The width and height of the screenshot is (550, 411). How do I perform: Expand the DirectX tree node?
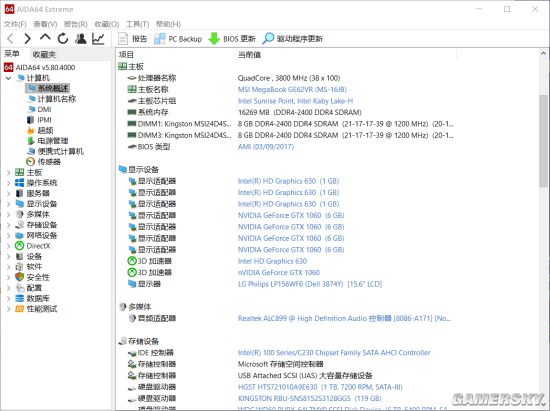click(8, 246)
